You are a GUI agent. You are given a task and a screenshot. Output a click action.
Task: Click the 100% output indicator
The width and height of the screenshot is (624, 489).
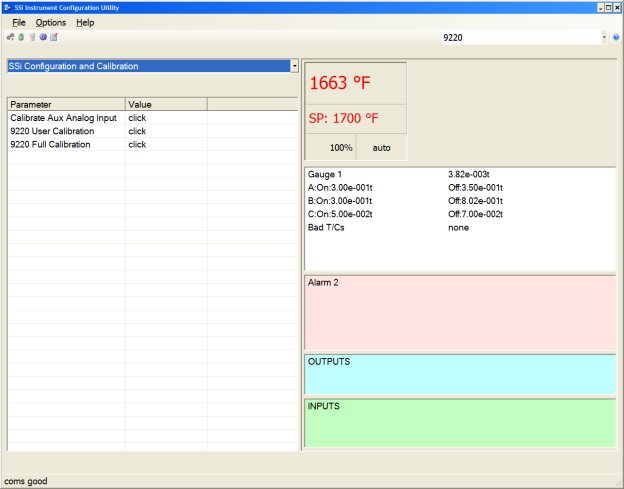341,147
